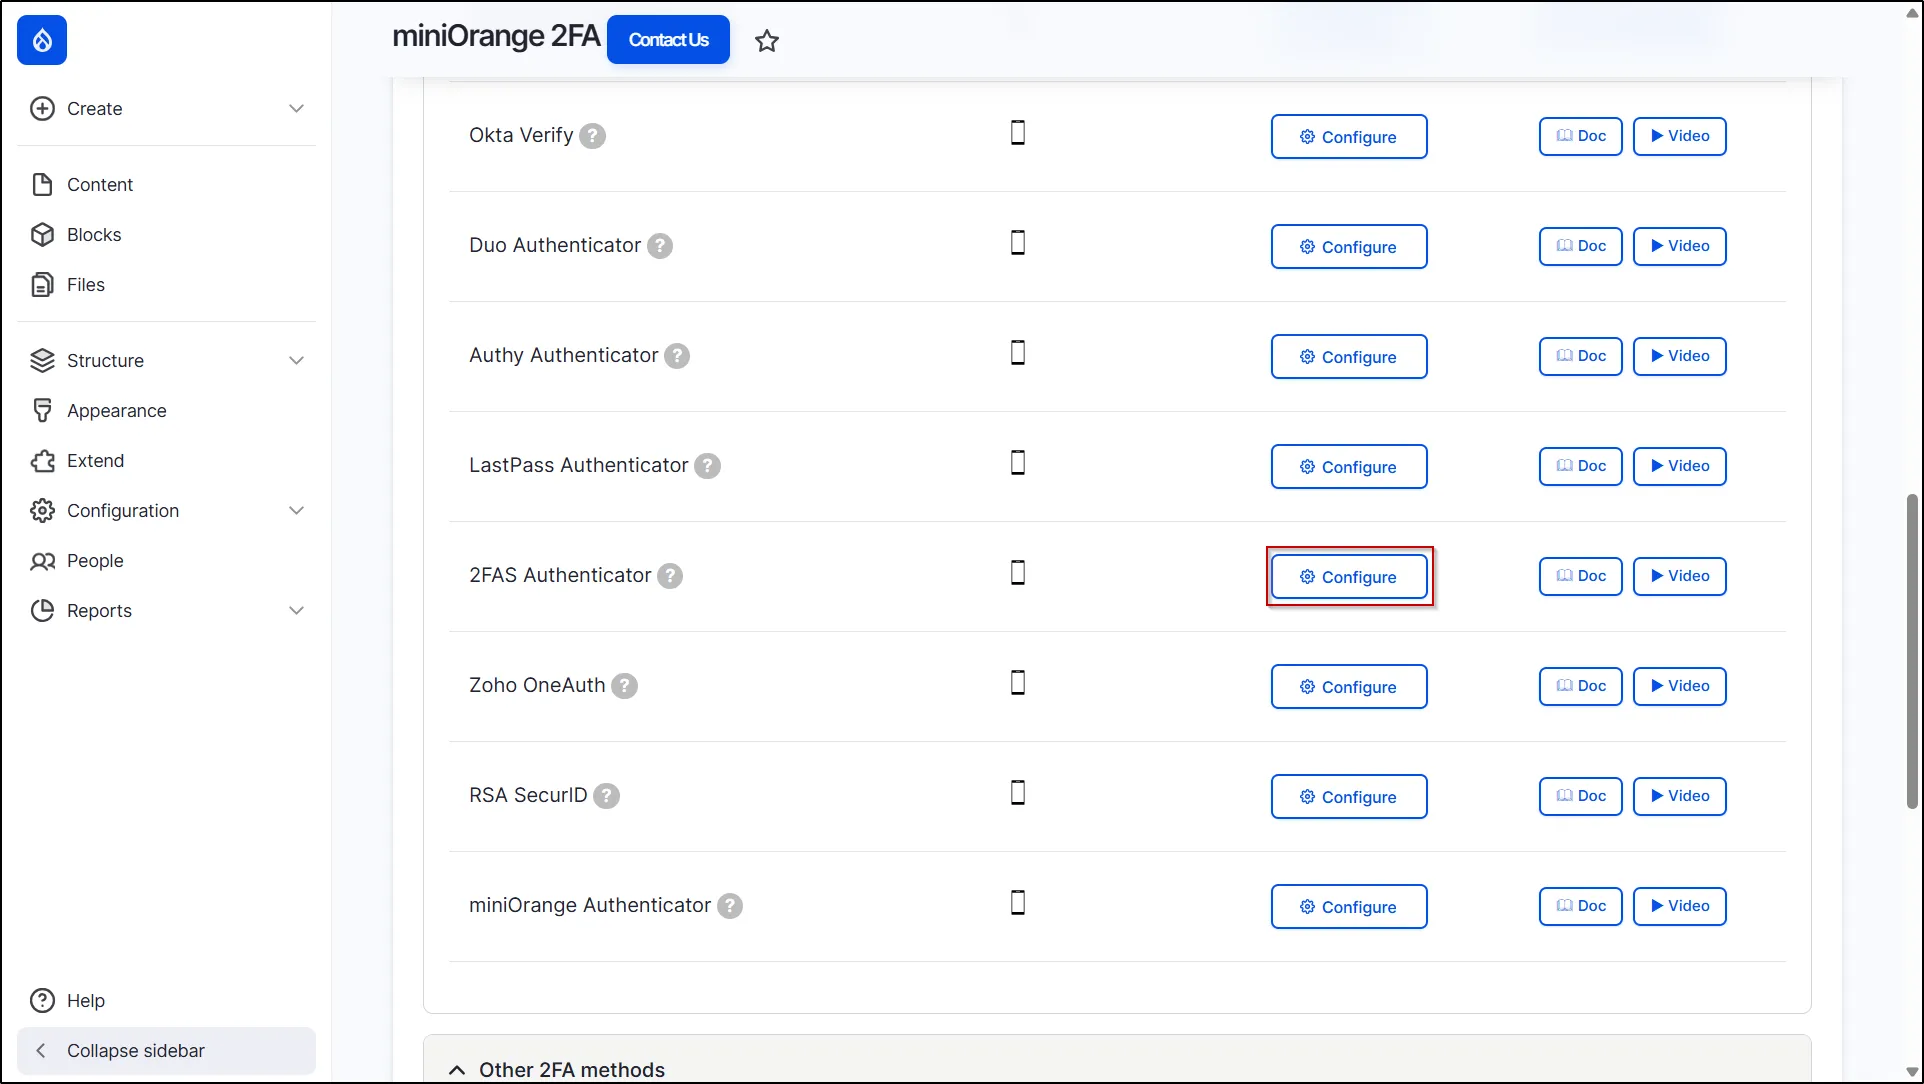Open Doc for 2FAS Authenticator
The height and width of the screenshot is (1084, 1924).
(1581, 576)
